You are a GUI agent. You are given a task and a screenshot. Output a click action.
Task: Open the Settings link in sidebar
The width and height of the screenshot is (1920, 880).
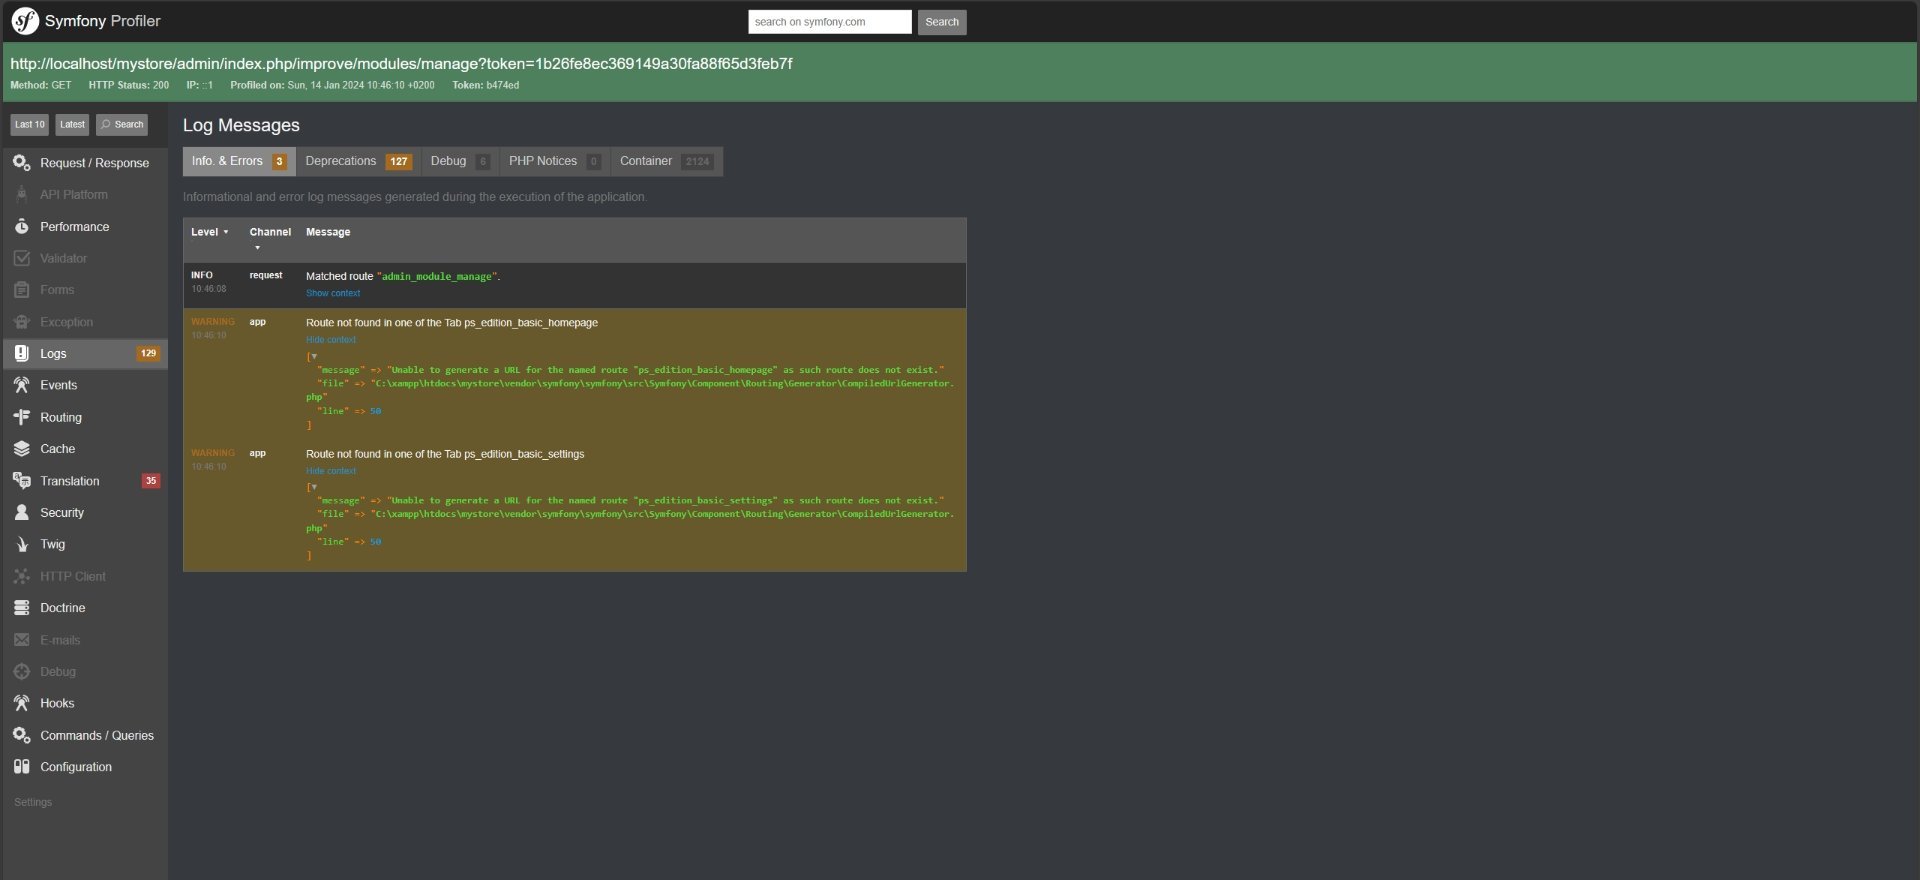click(33, 802)
